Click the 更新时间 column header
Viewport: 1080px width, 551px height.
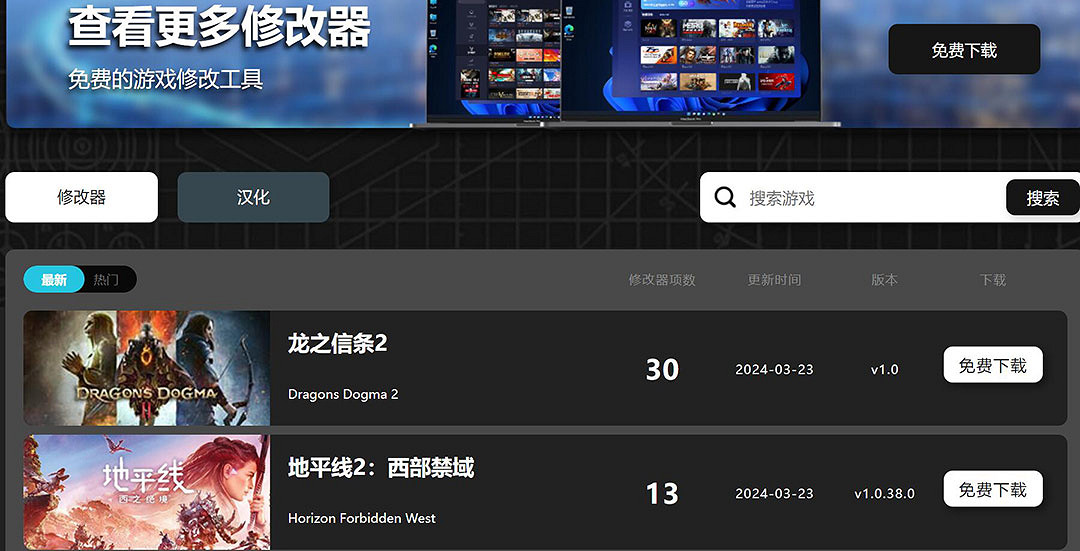pyautogui.click(x=774, y=280)
